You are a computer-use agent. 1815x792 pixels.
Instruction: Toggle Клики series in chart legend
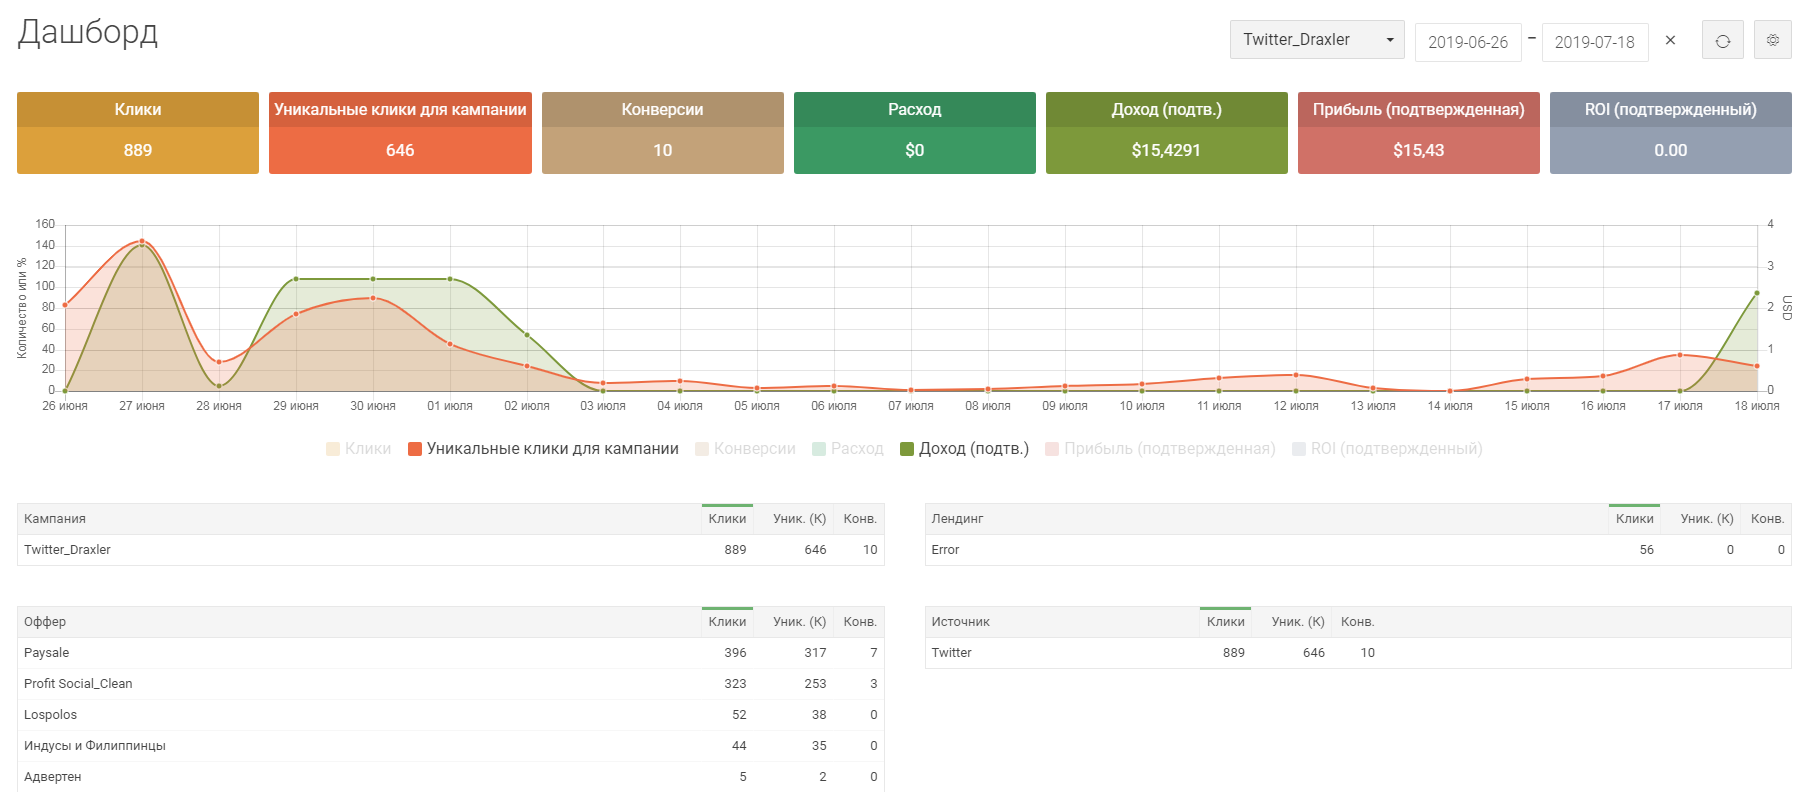(x=358, y=449)
